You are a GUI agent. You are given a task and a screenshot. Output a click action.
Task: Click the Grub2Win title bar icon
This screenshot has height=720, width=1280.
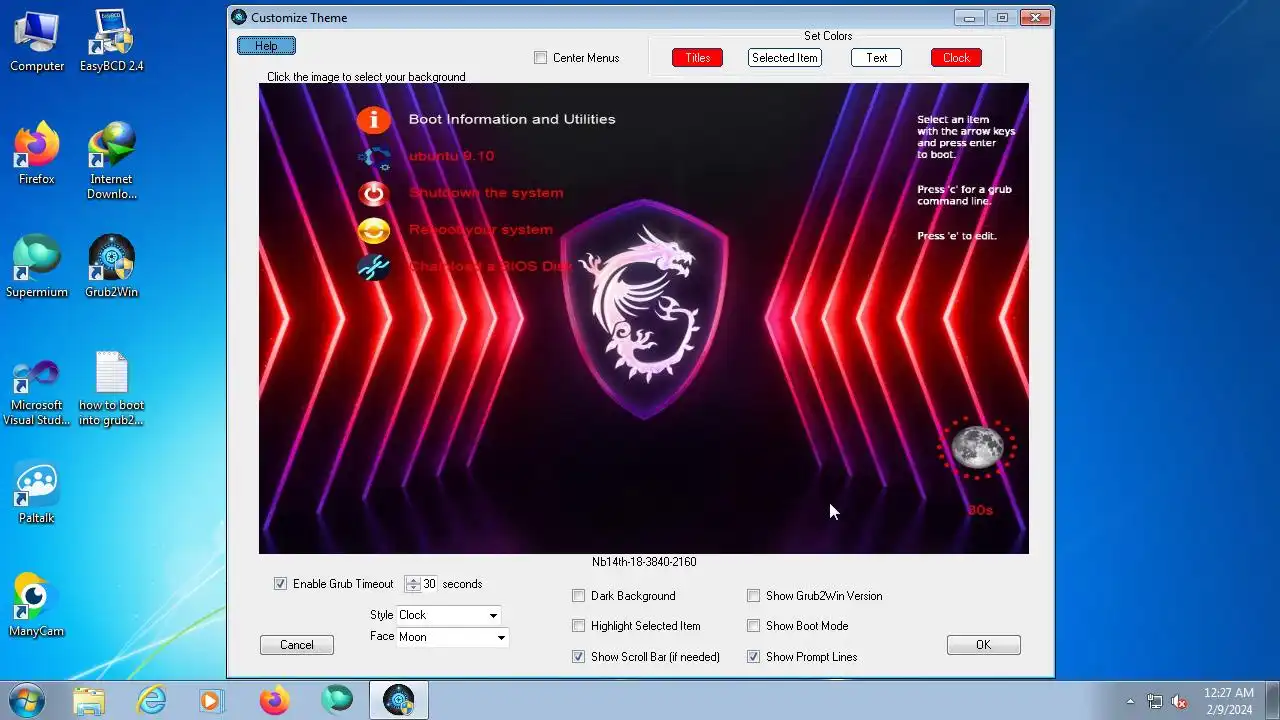[238, 17]
